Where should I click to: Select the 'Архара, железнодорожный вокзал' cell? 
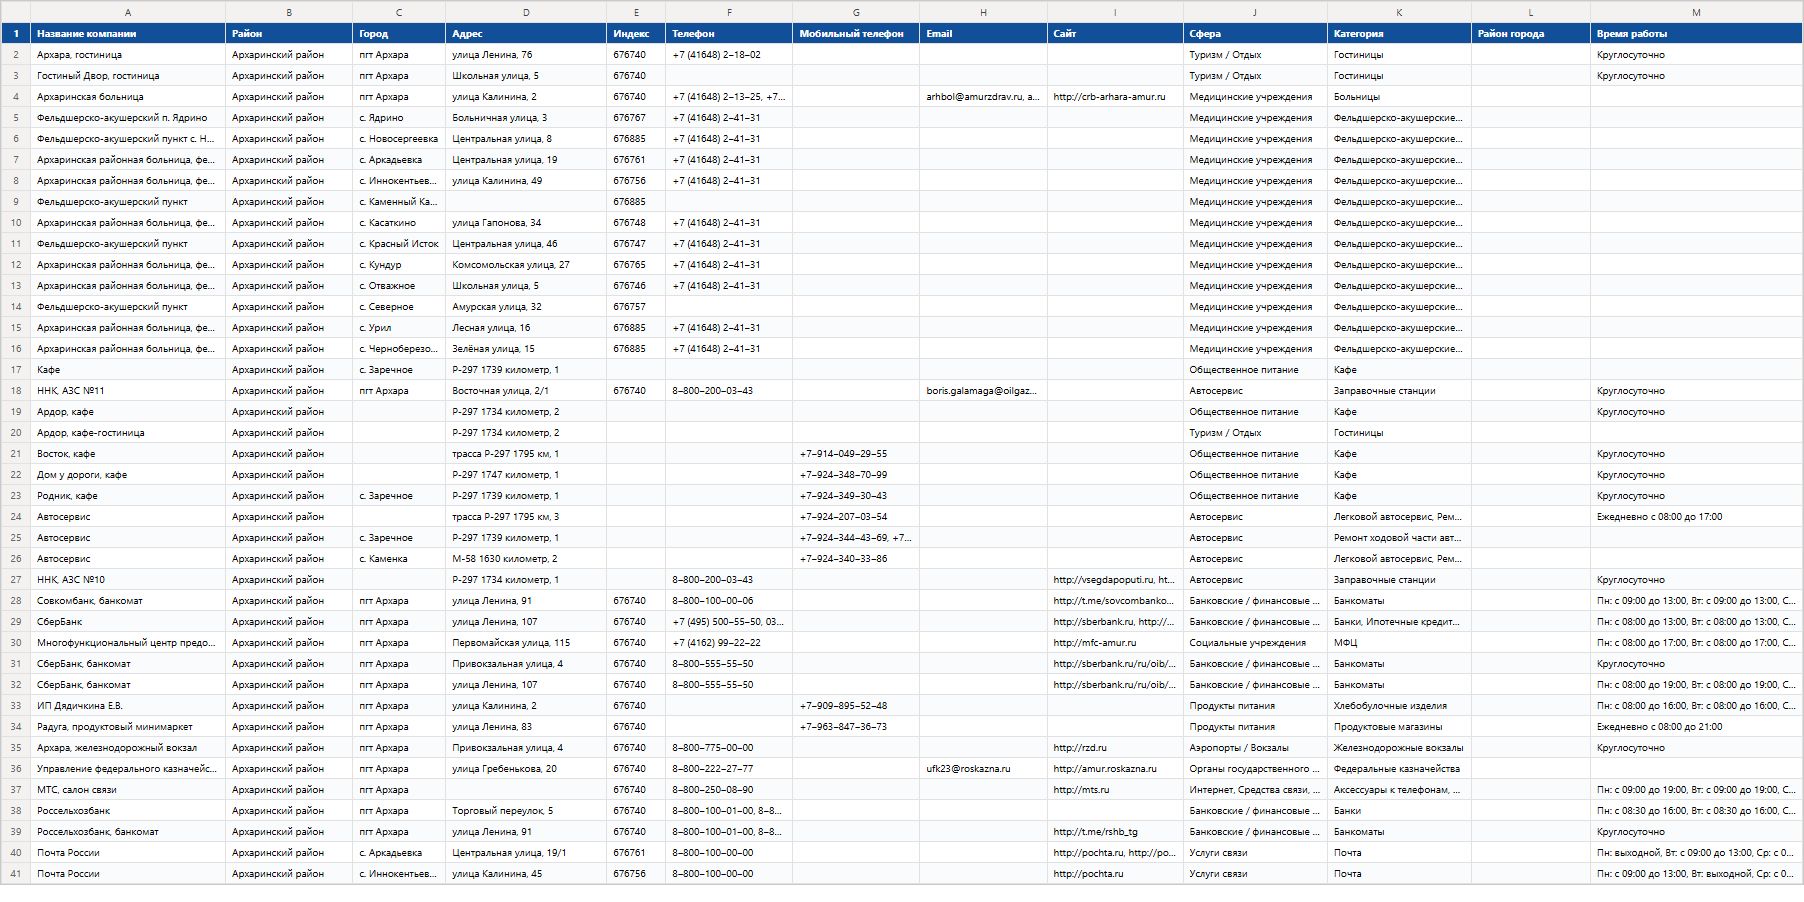(x=128, y=748)
